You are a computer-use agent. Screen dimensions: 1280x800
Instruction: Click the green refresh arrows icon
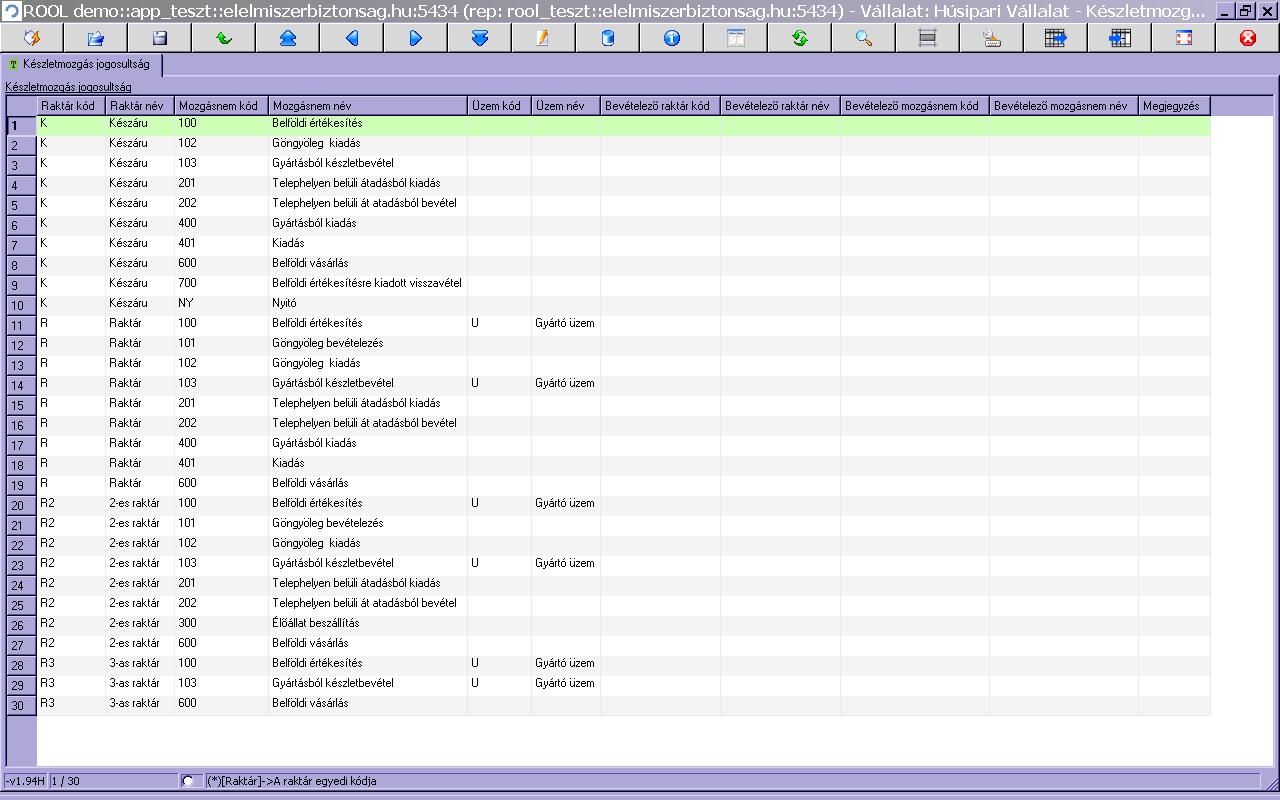pyautogui.click(x=800, y=38)
